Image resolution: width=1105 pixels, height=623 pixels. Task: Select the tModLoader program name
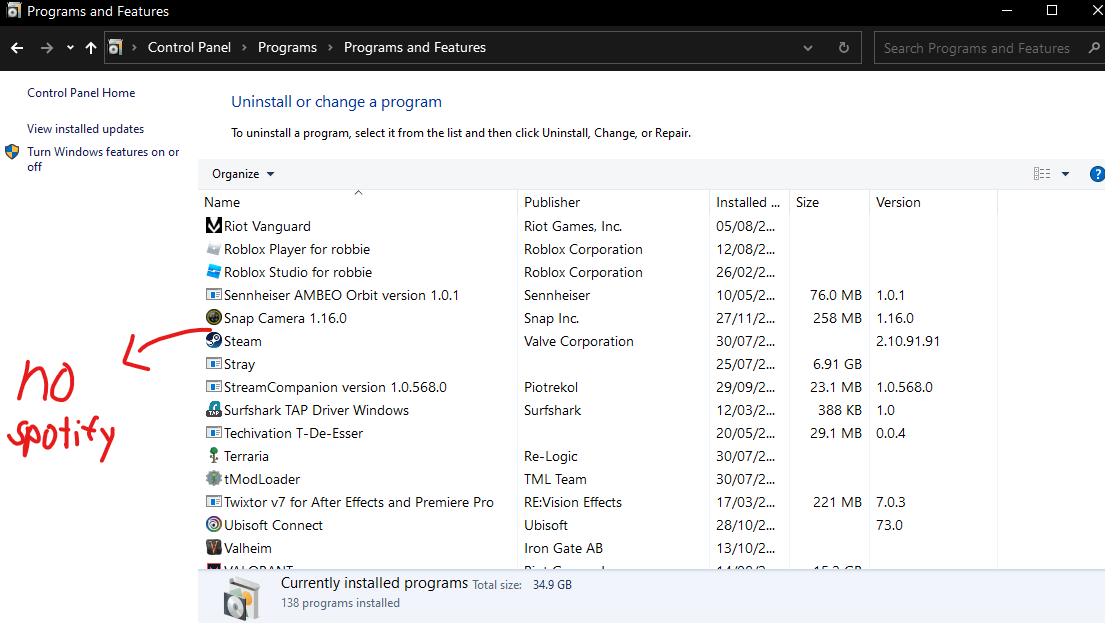(x=261, y=479)
